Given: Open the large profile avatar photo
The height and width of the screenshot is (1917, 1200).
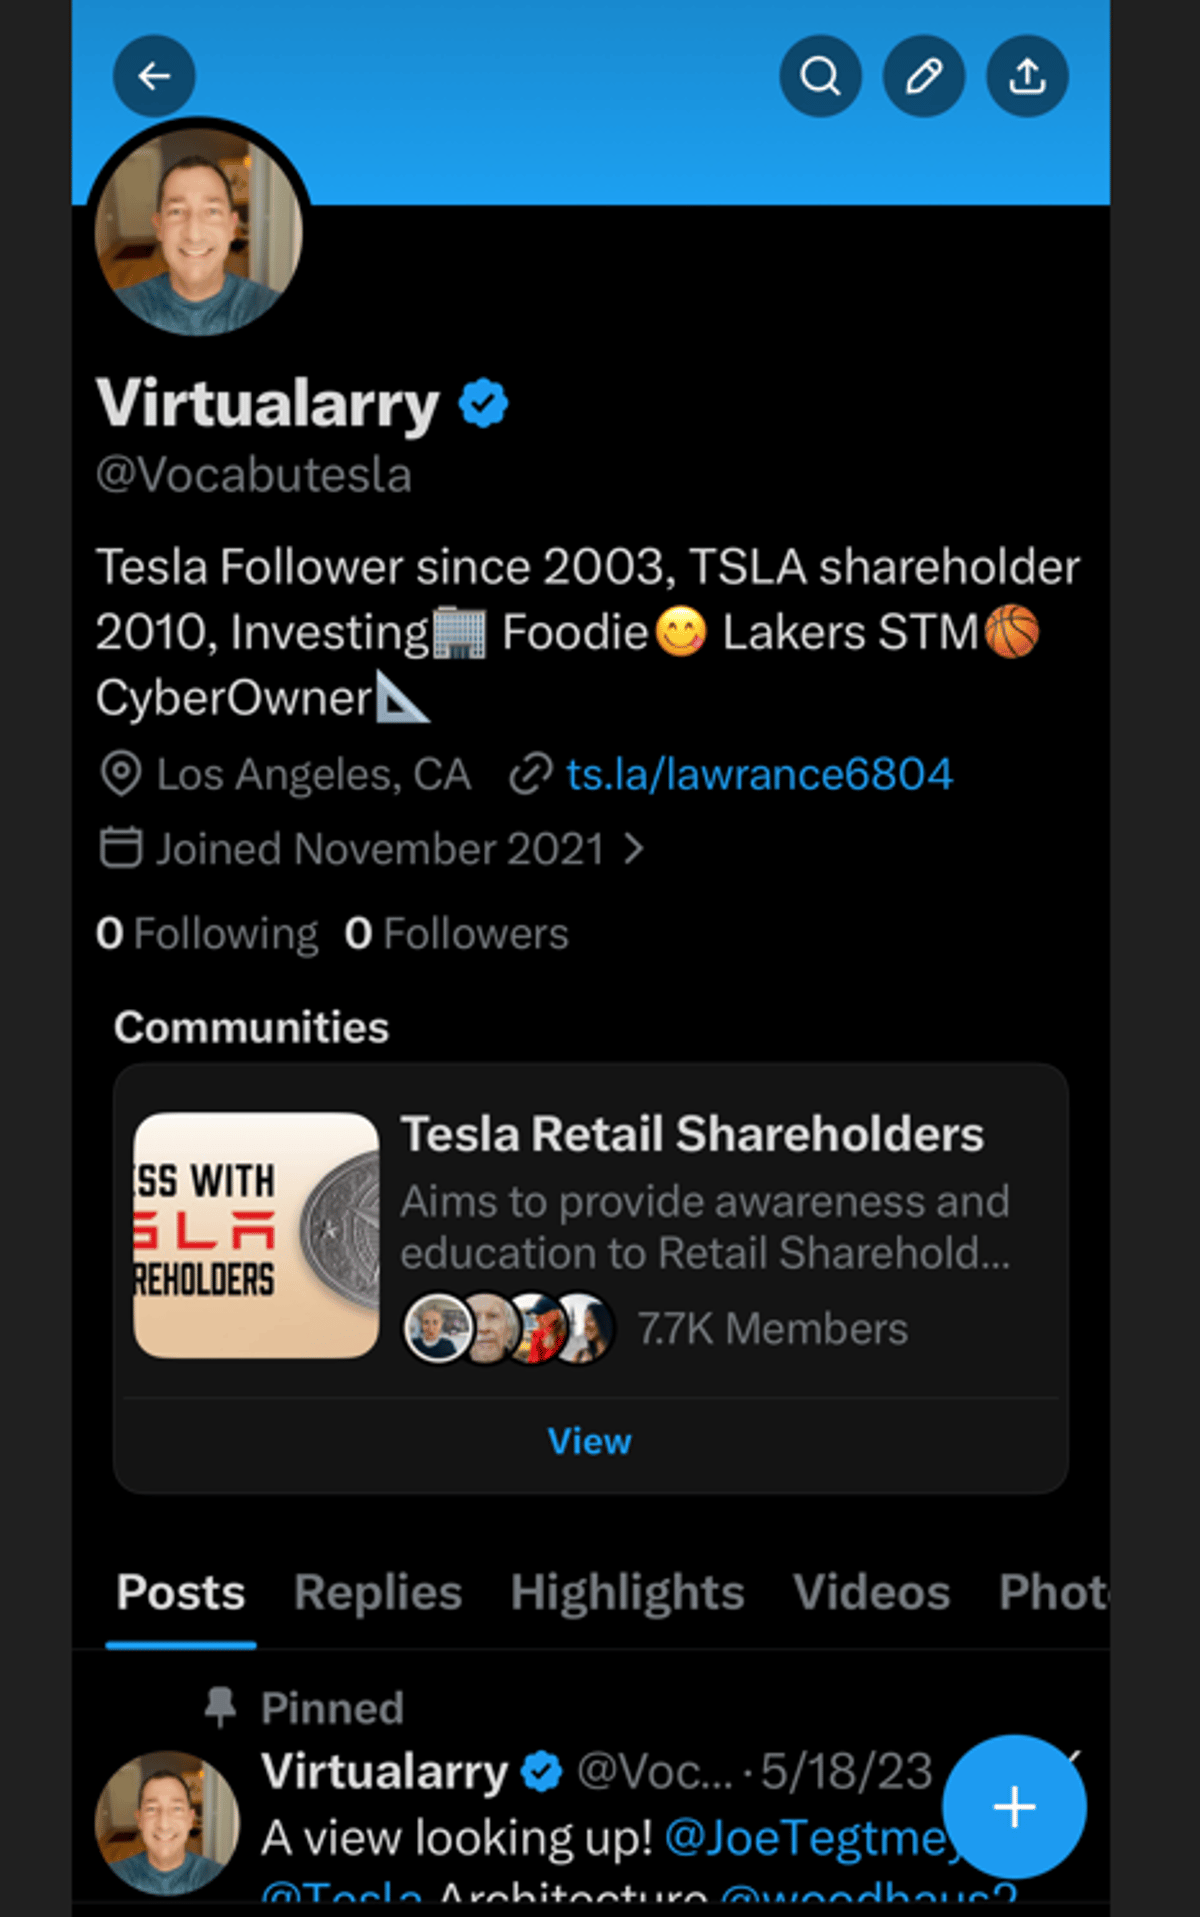Looking at the screenshot, I should point(199,231).
